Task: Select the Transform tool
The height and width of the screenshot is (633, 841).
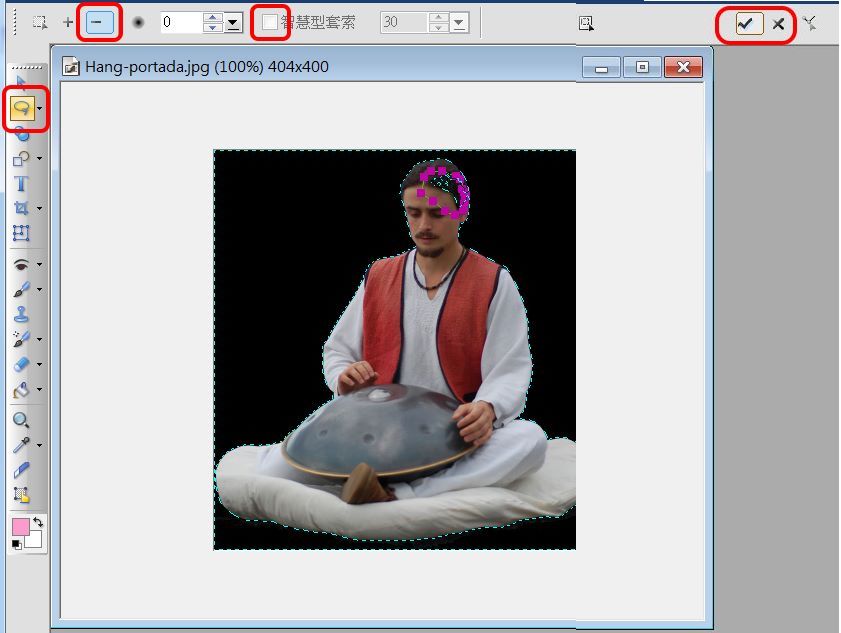Action: tap(21, 233)
